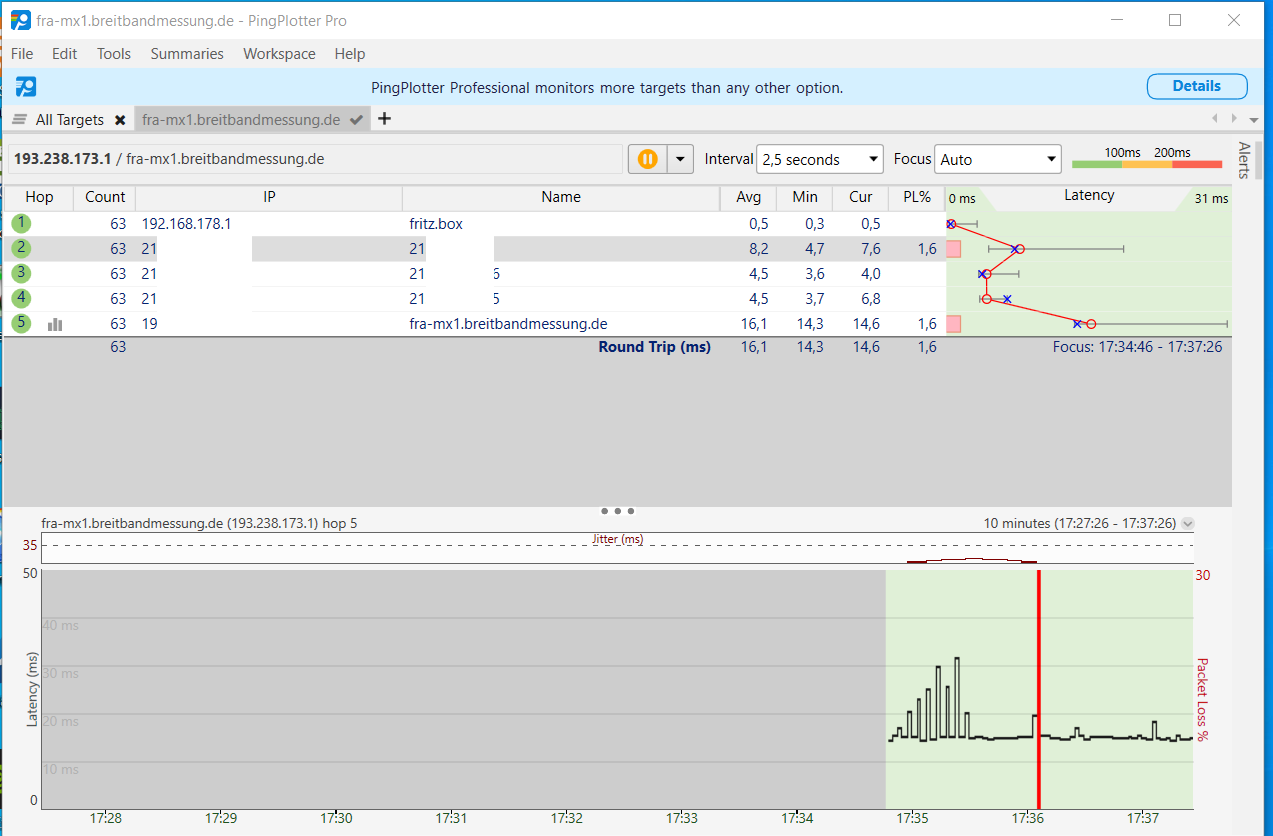The image size is (1273, 836).
Task: Open the Edit menu
Action: point(65,54)
